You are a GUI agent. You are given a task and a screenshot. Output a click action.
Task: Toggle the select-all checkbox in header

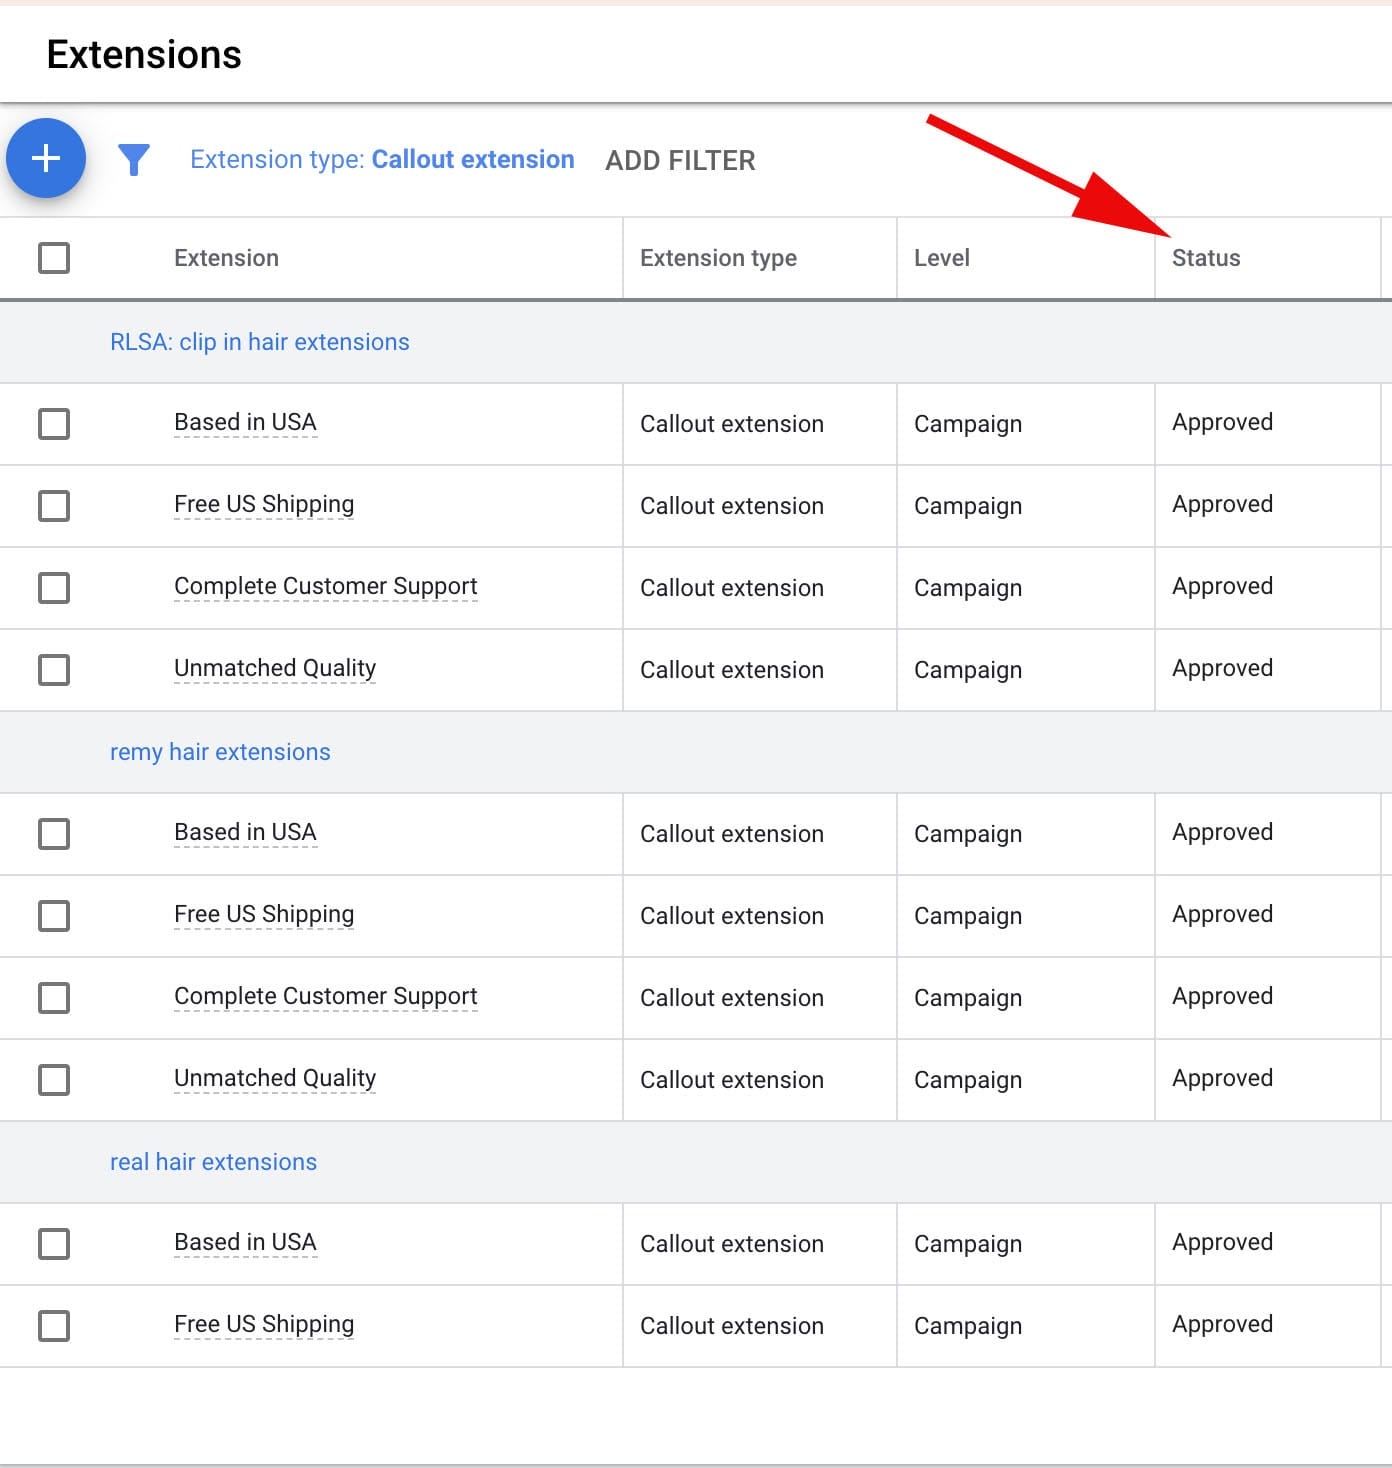(x=54, y=258)
